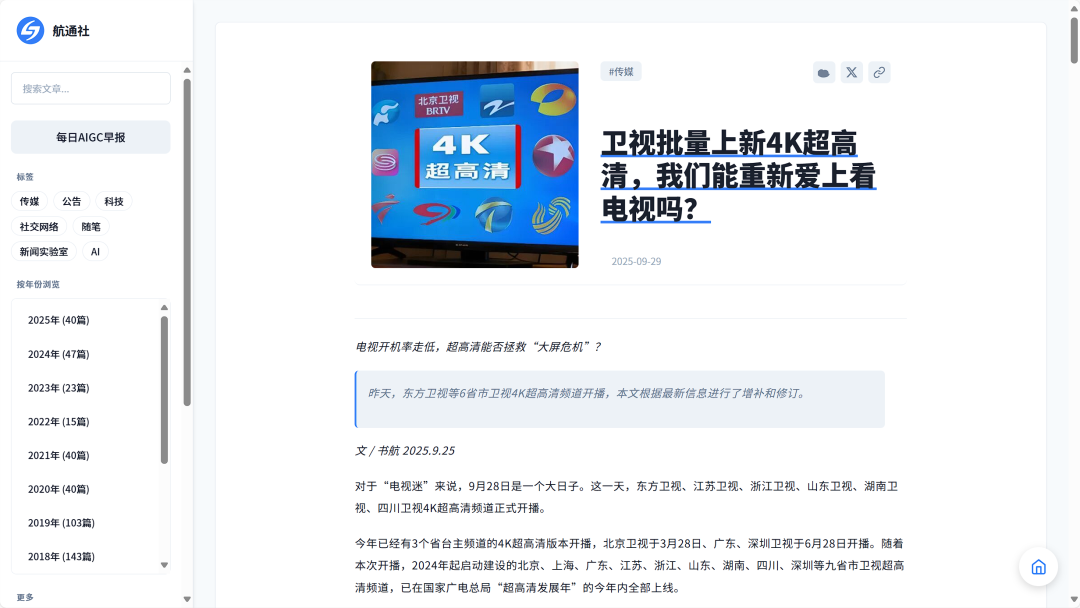Browse 2025年 (40篇) articles

point(58,320)
